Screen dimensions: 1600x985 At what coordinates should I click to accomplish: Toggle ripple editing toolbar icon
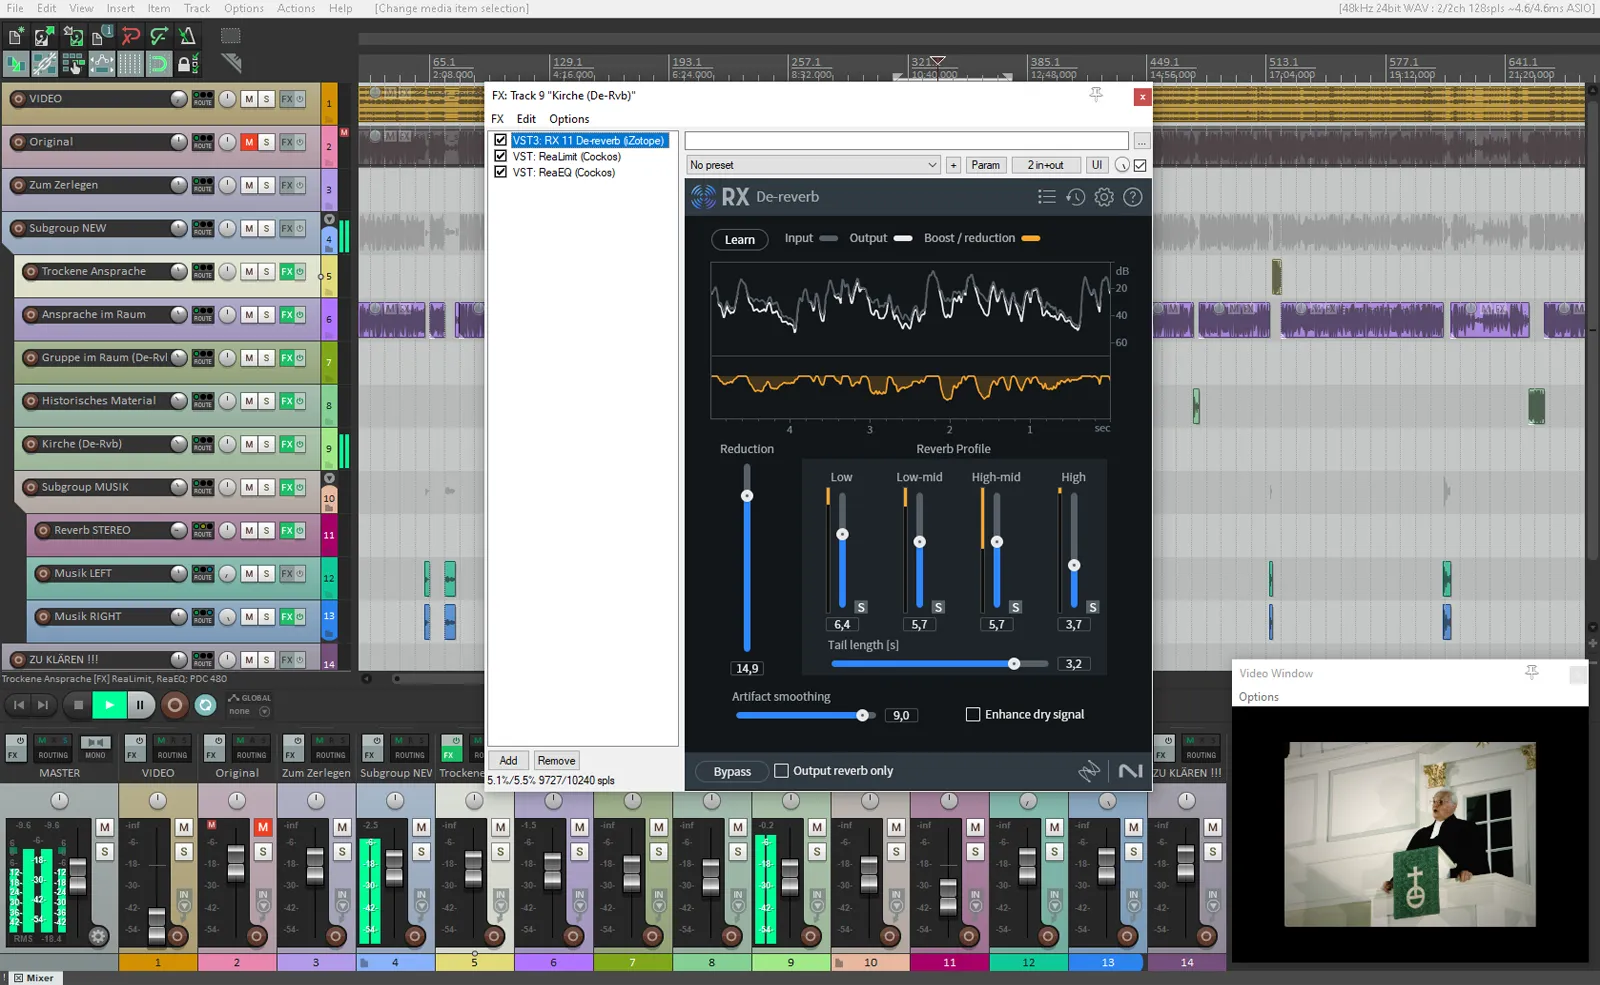pyautogui.click(x=73, y=65)
